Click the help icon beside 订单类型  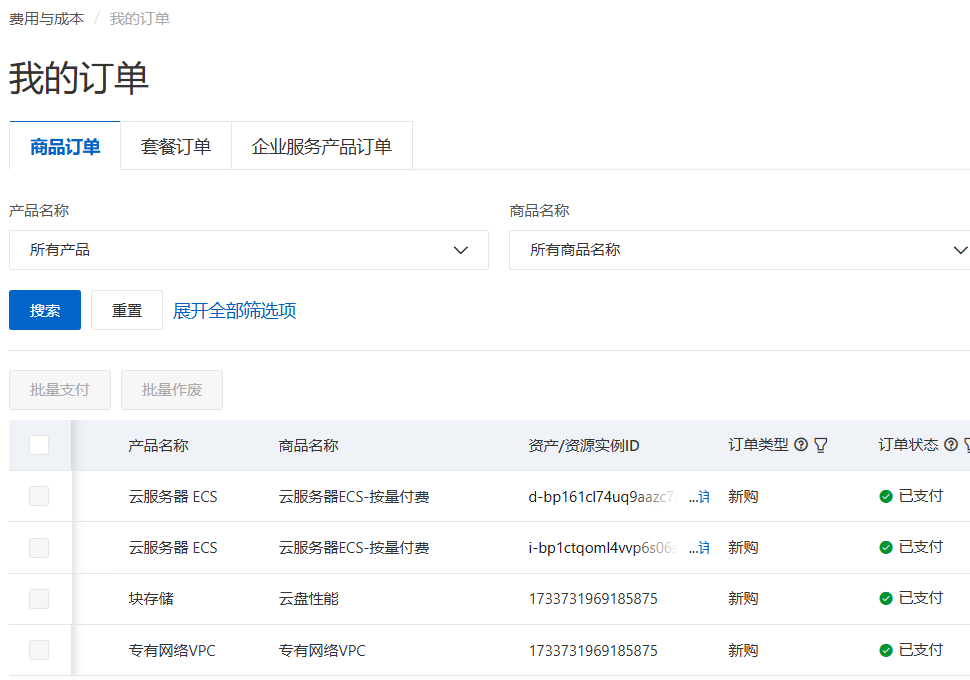coord(801,445)
